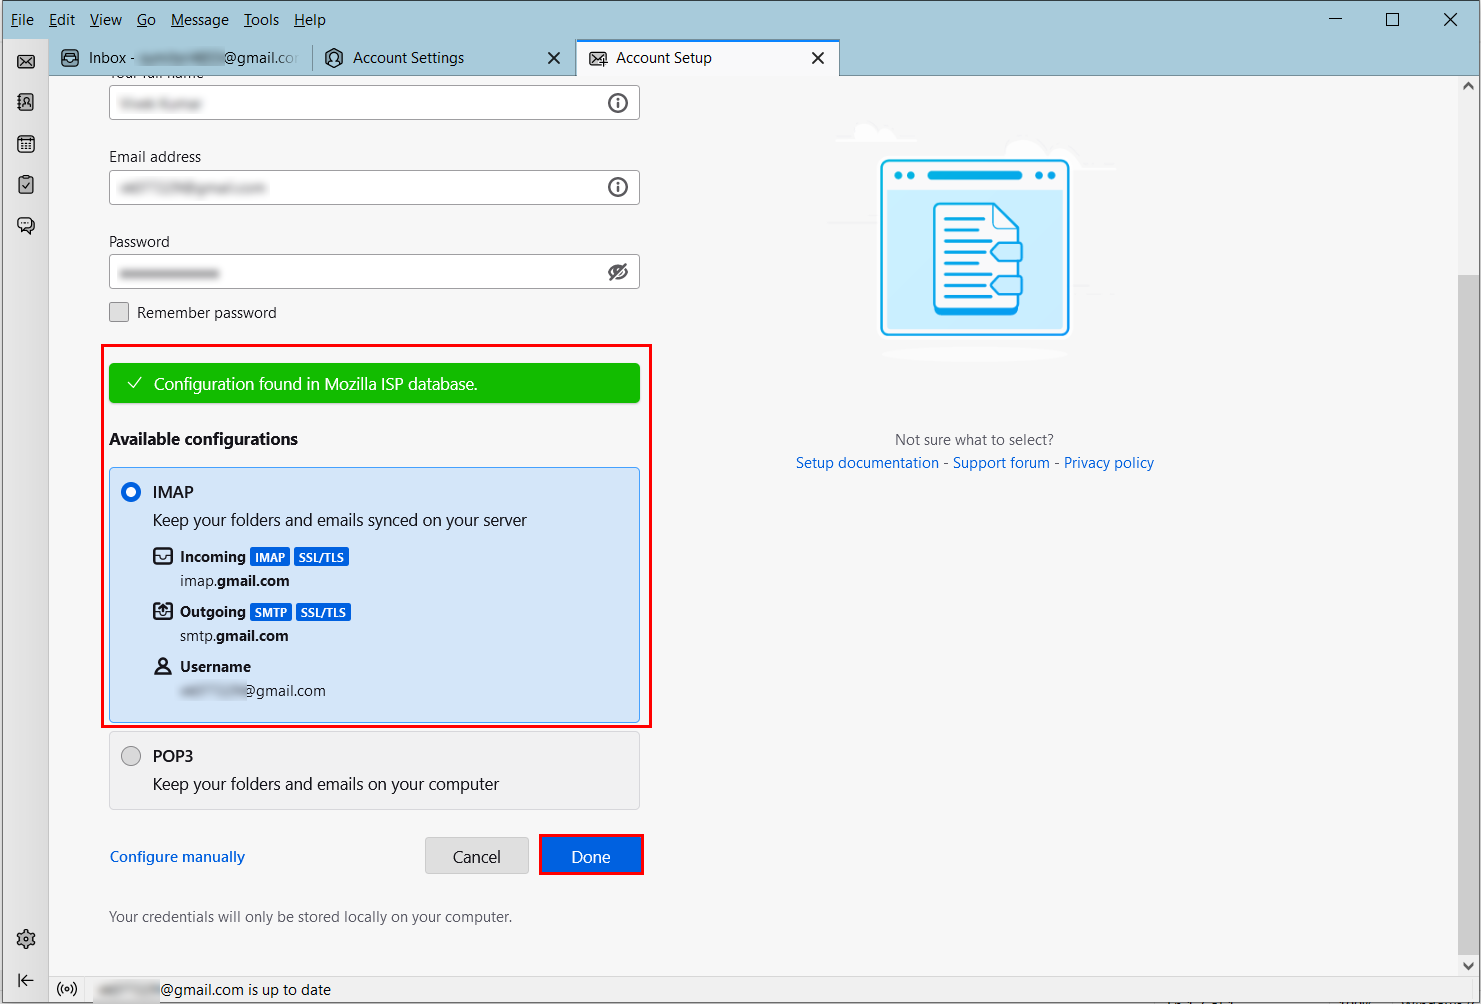Click the scrollbar up arrow
The image size is (1481, 1004).
tap(1468, 86)
